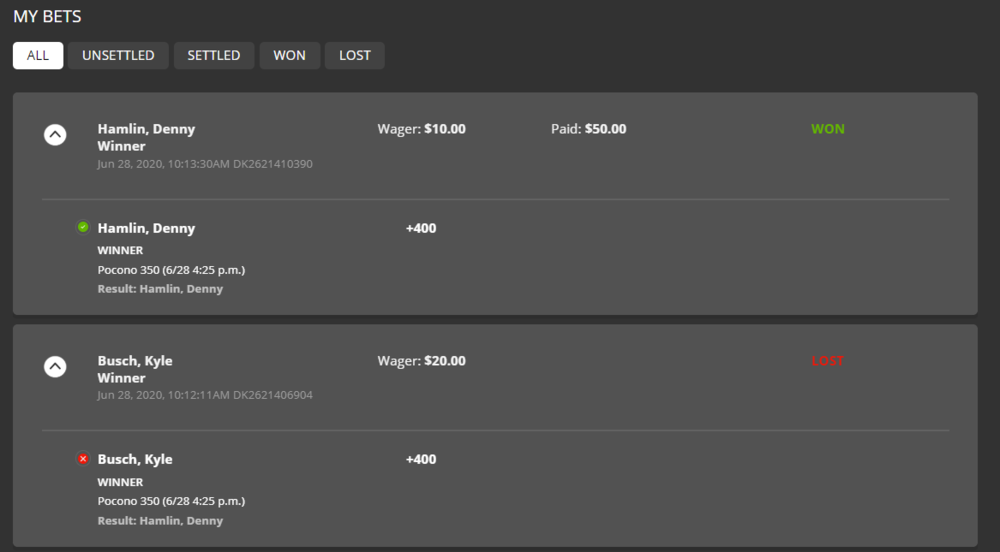Switch to the UNSETTLED tab
1000x552 pixels.
(118, 55)
